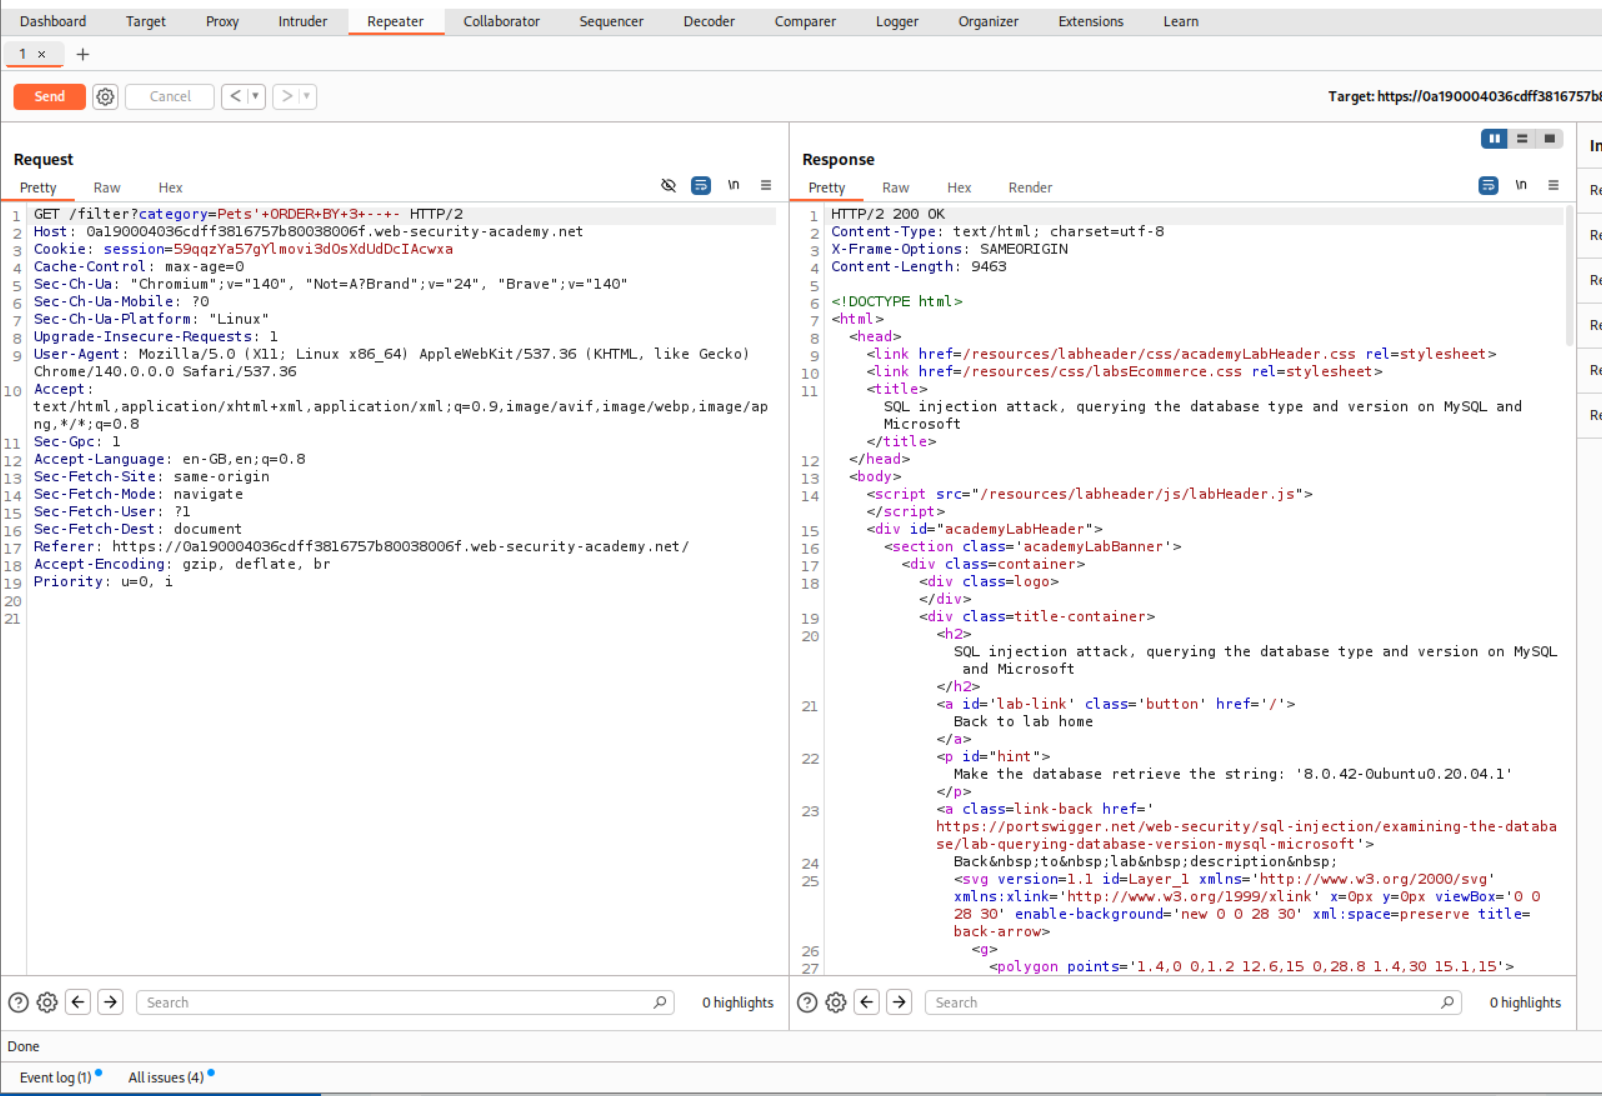Viewport: 1602px width, 1096px height.
Task: Click the 0 highlights counter under the Response
Action: [1524, 1001]
